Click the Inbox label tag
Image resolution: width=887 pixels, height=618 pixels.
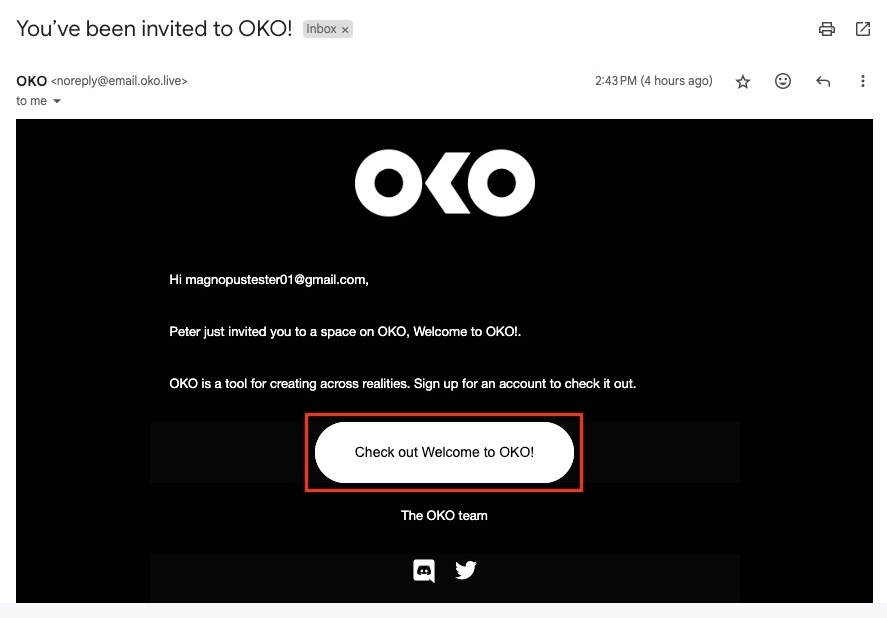321,29
